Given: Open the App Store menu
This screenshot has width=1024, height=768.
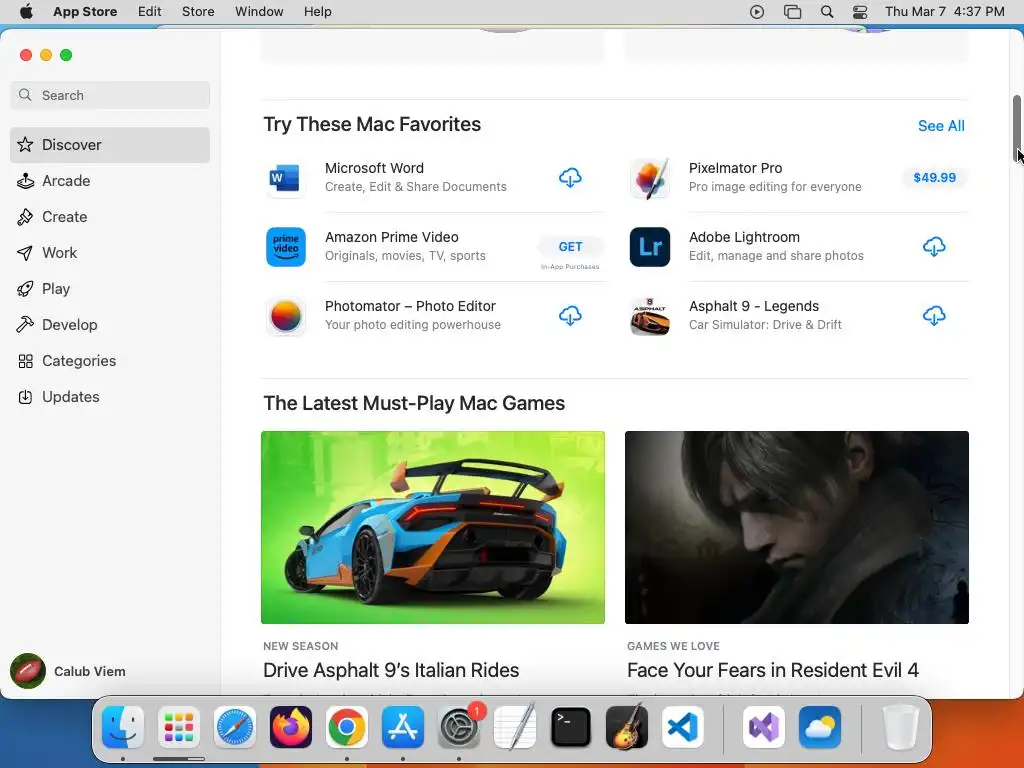Looking at the screenshot, I should [x=85, y=12].
